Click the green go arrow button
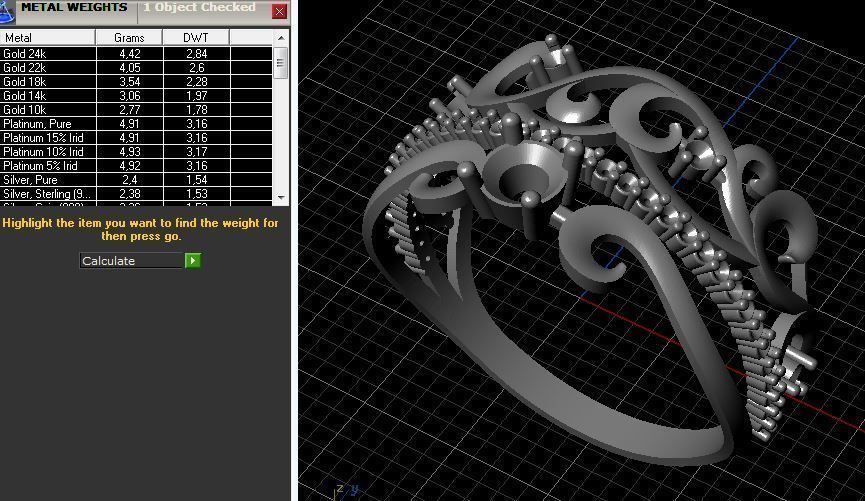This screenshot has height=501, width=865. (x=193, y=260)
